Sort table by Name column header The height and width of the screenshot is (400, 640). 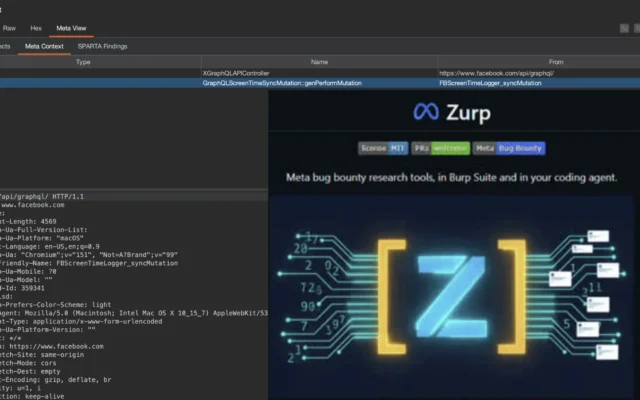point(319,62)
